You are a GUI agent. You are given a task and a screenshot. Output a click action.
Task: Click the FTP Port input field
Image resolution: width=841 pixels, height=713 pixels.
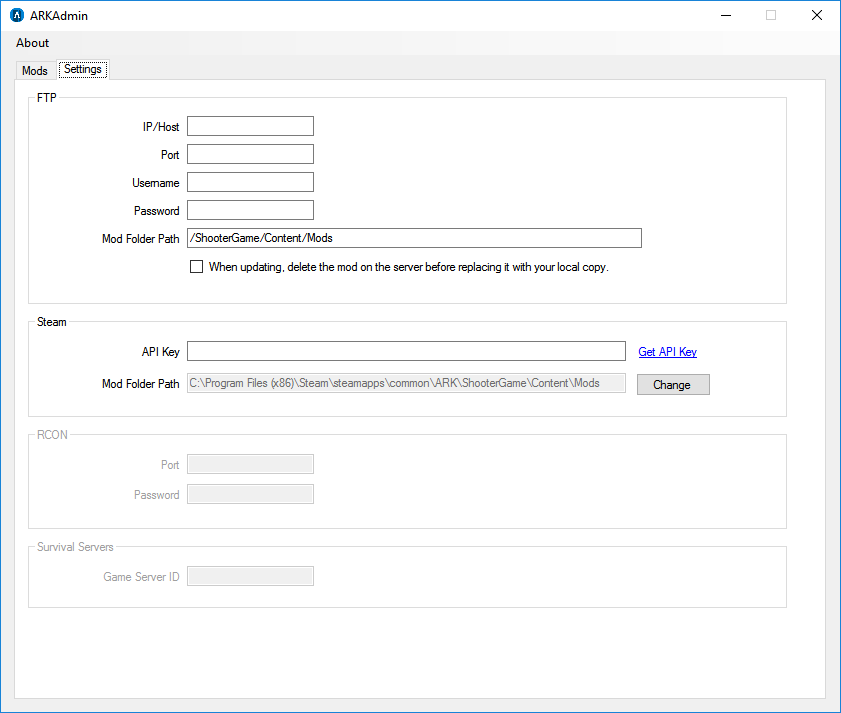tap(250, 154)
